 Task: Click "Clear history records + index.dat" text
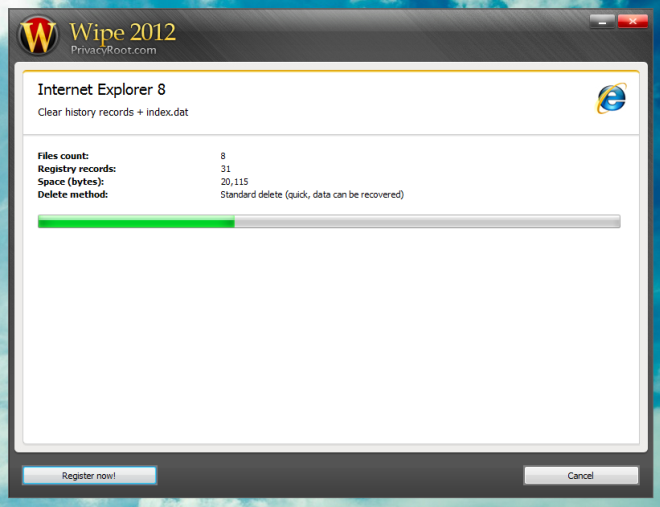pyautogui.click(x=113, y=112)
